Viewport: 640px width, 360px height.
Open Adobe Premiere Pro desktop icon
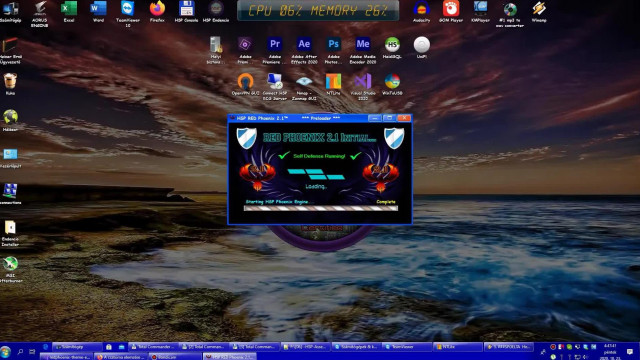tap(275, 50)
